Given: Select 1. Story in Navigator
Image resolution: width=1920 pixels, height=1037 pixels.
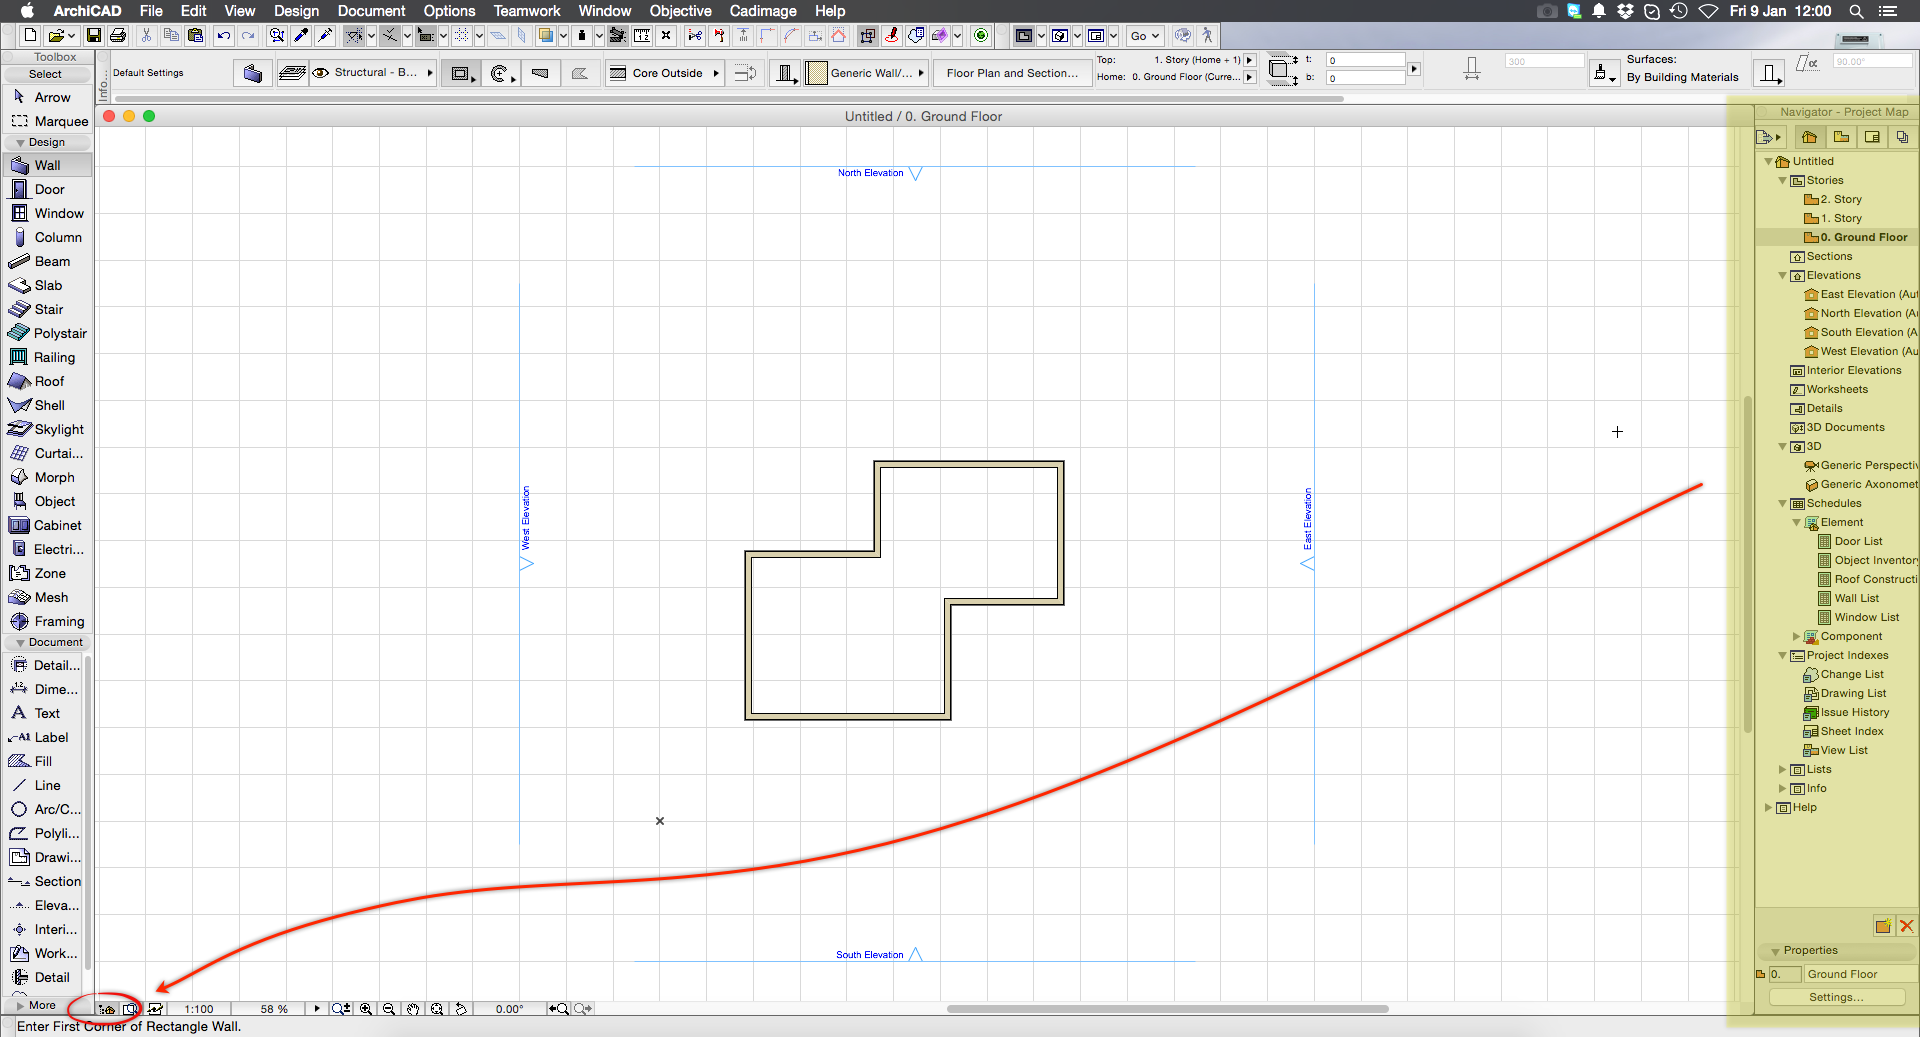Looking at the screenshot, I should tap(1840, 219).
